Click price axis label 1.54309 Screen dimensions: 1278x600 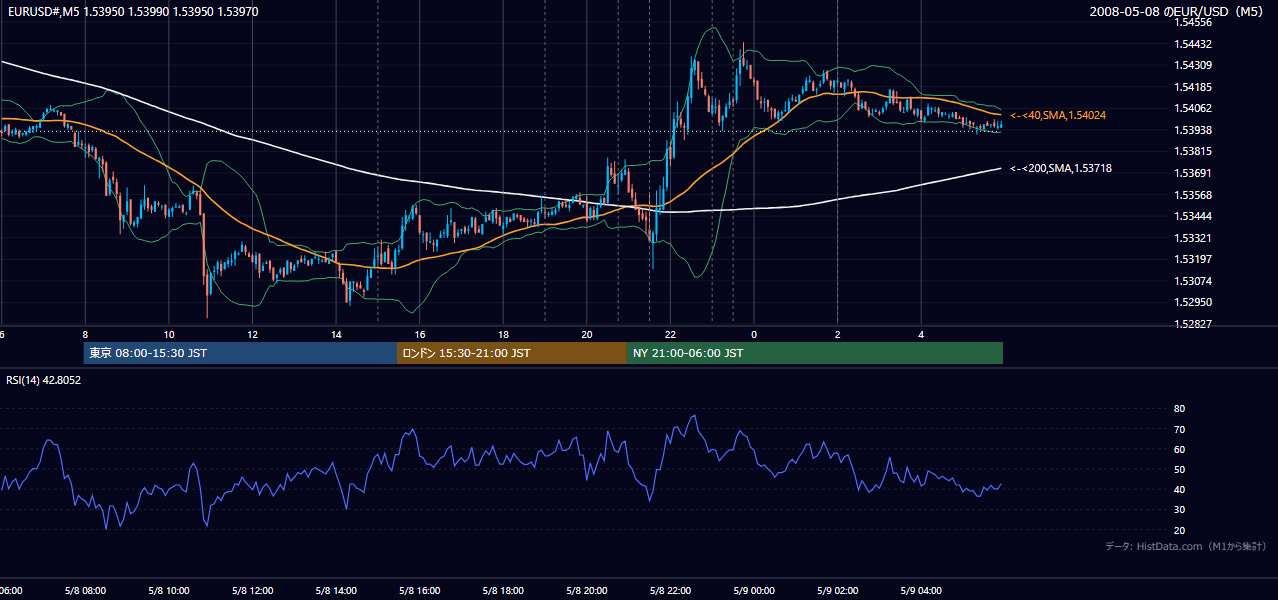coord(1194,65)
